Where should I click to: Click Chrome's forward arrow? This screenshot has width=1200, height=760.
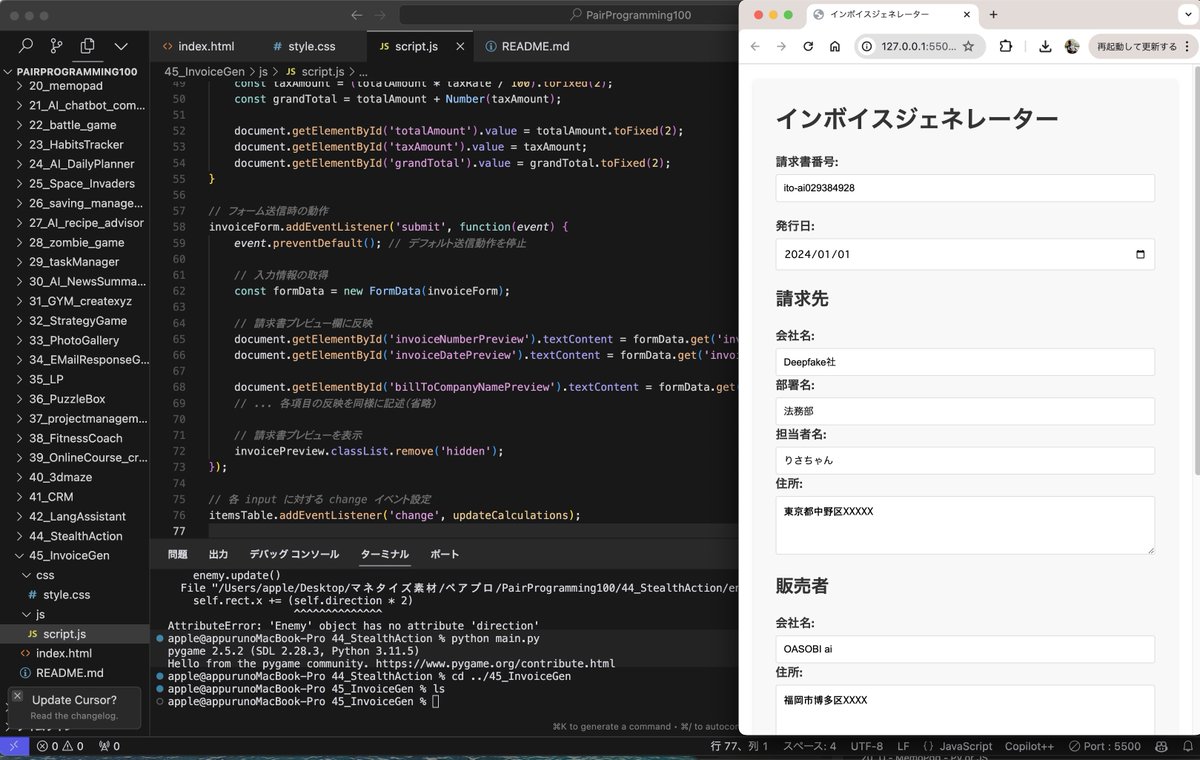click(x=781, y=46)
